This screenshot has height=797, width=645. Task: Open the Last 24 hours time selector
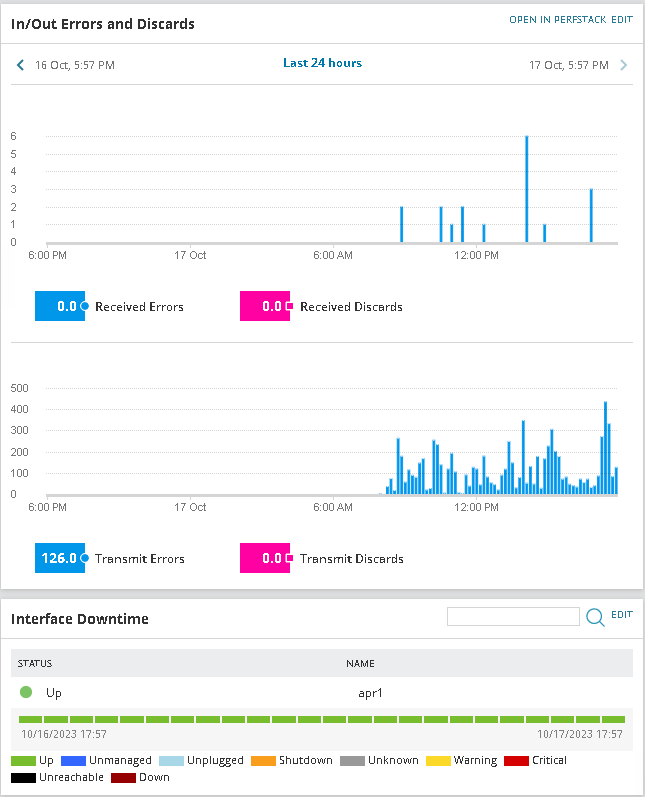(x=322, y=63)
